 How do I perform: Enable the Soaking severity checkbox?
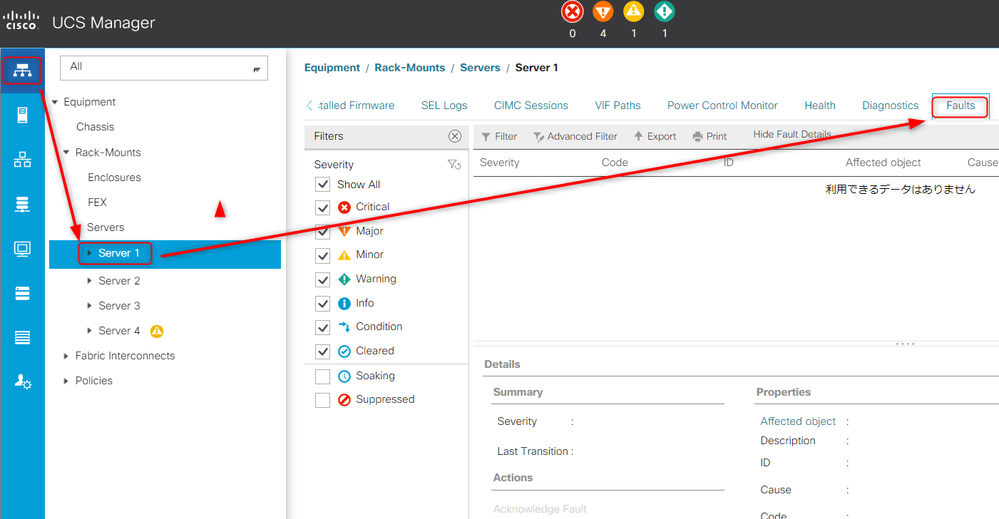coord(322,376)
